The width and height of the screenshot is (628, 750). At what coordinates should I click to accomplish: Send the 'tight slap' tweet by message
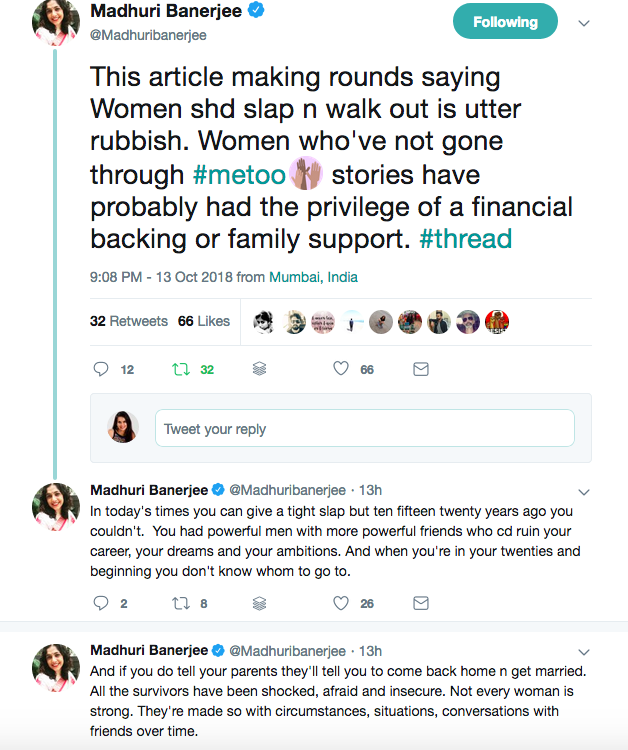pyautogui.click(x=421, y=603)
